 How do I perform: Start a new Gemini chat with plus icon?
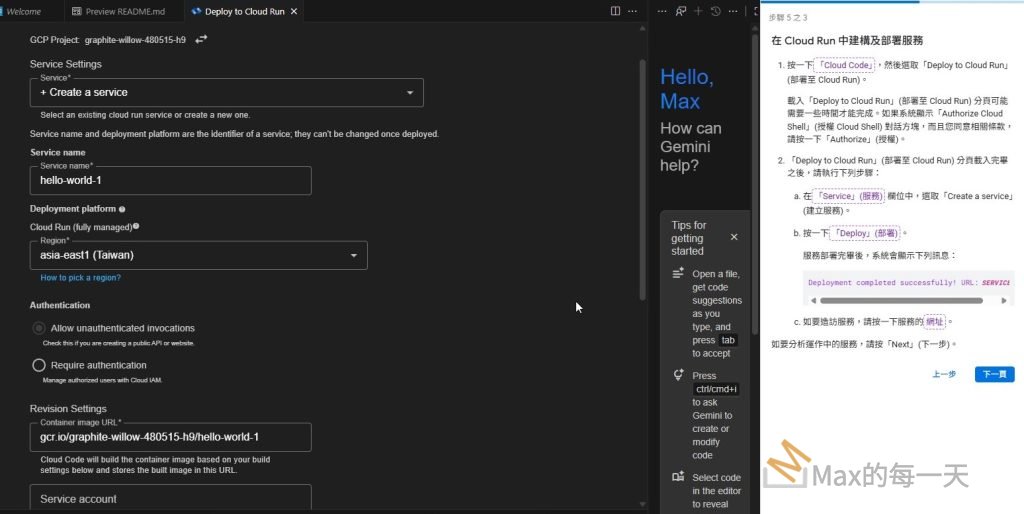698,11
